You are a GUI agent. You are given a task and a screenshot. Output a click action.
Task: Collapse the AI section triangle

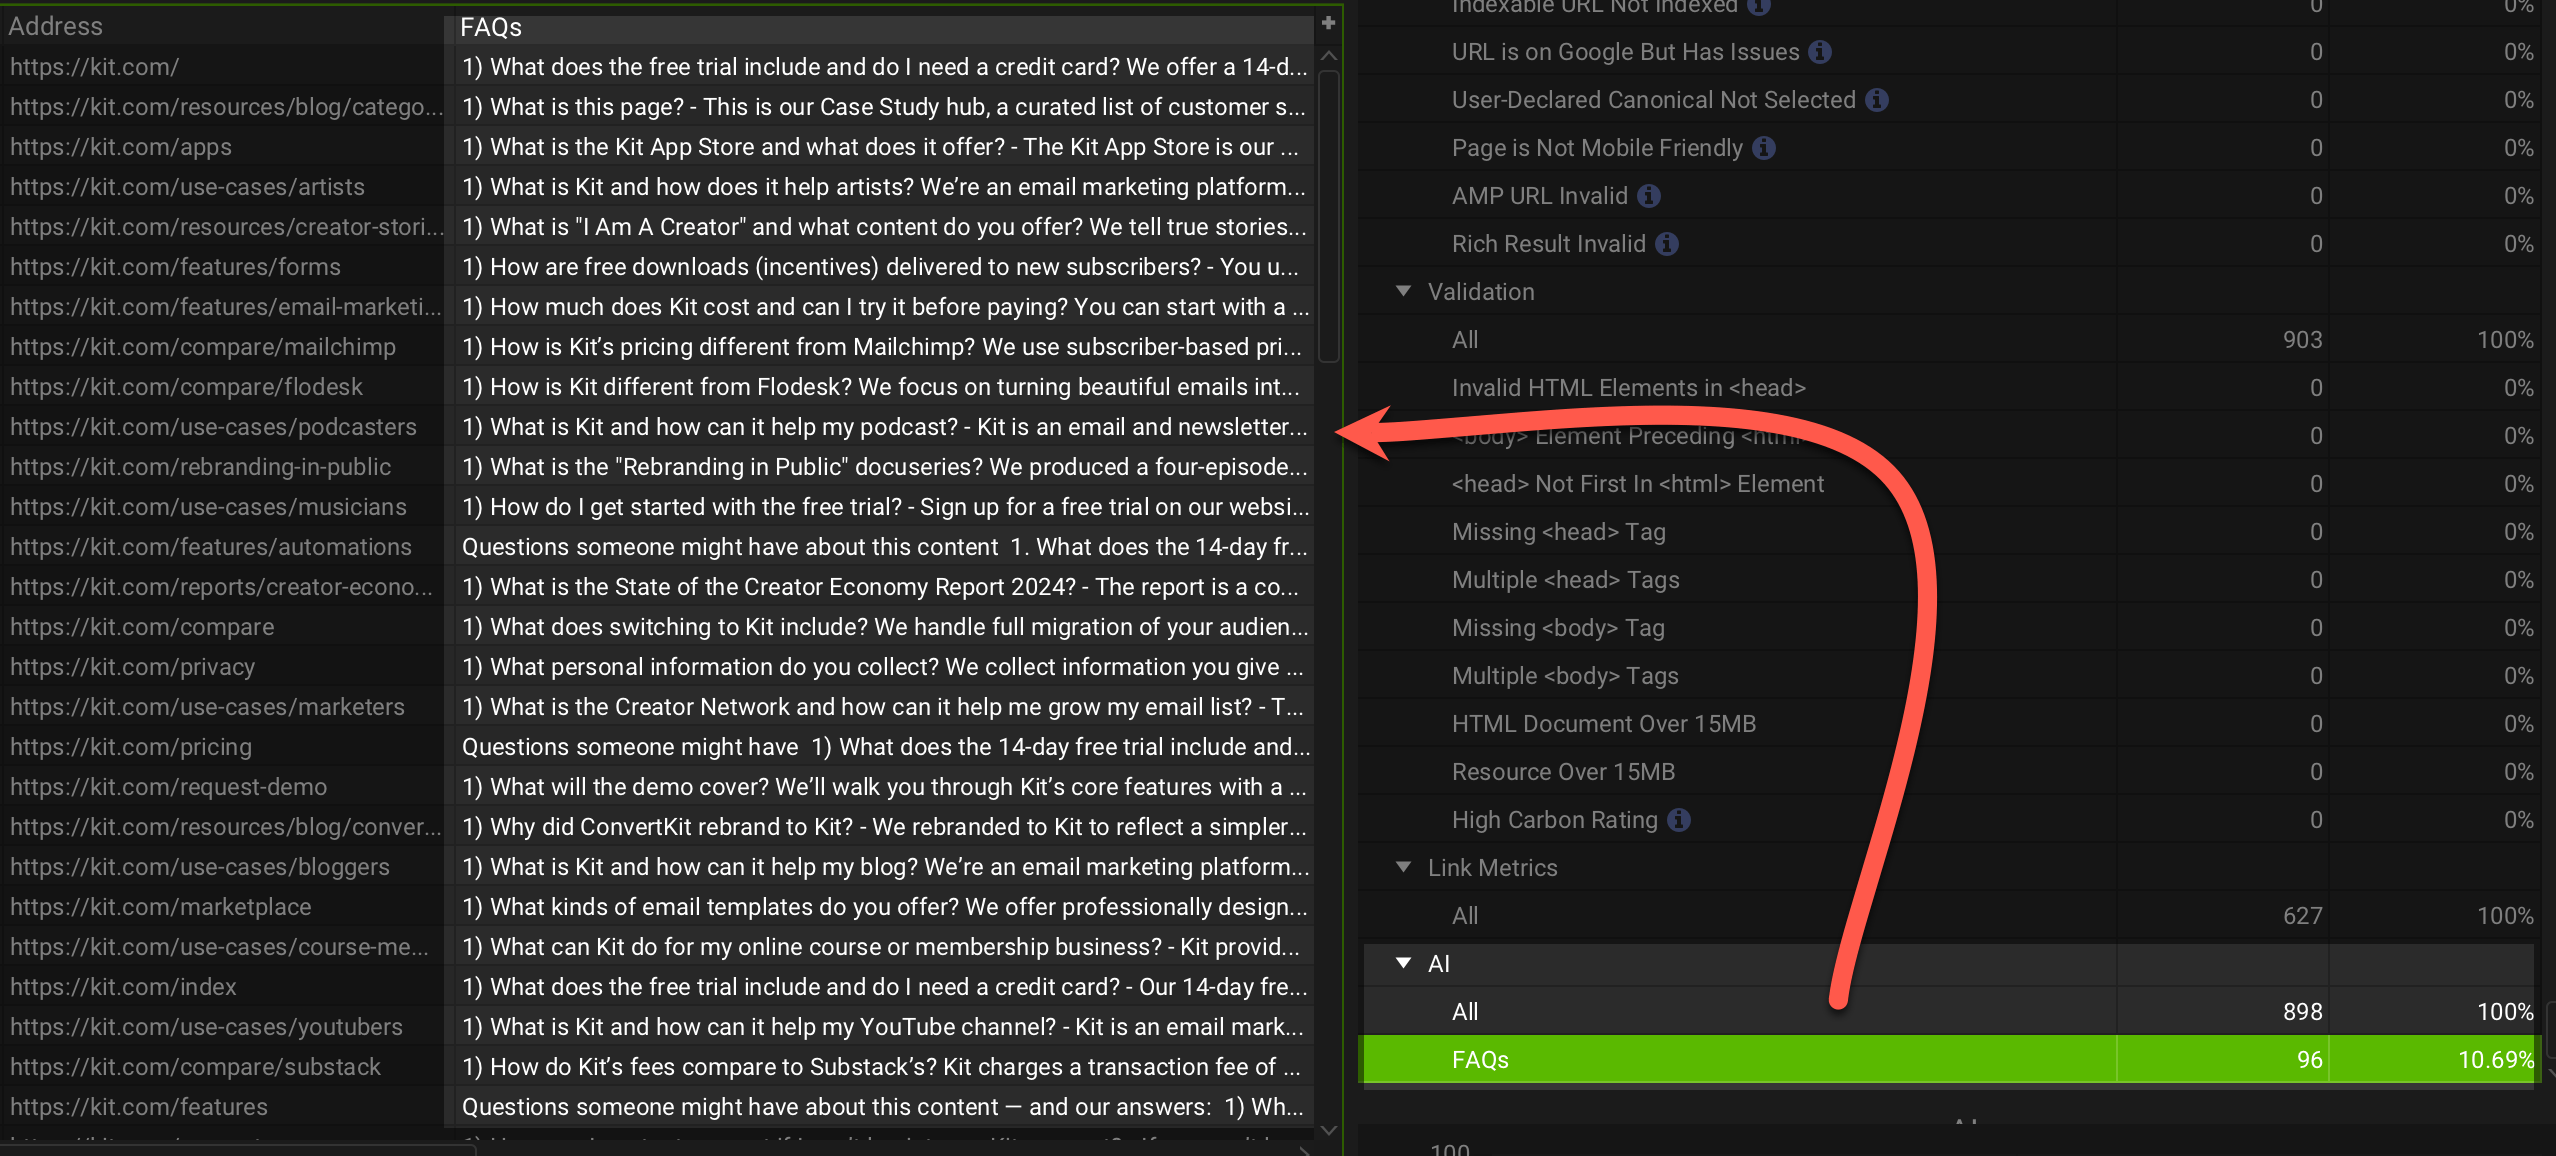pyautogui.click(x=1404, y=963)
